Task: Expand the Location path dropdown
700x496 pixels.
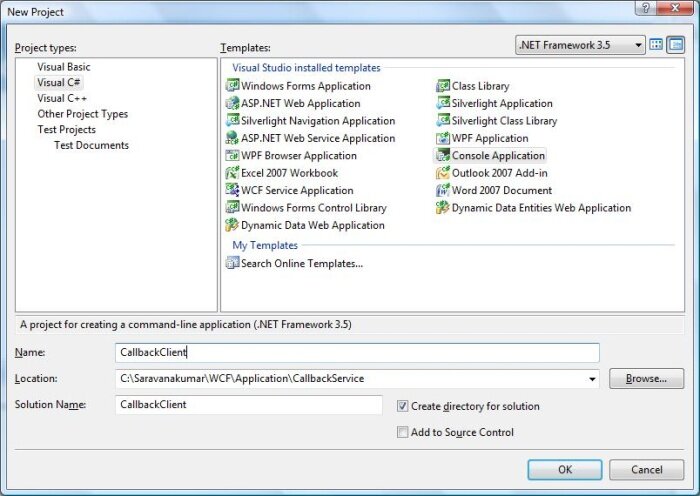Action: [592, 379]
